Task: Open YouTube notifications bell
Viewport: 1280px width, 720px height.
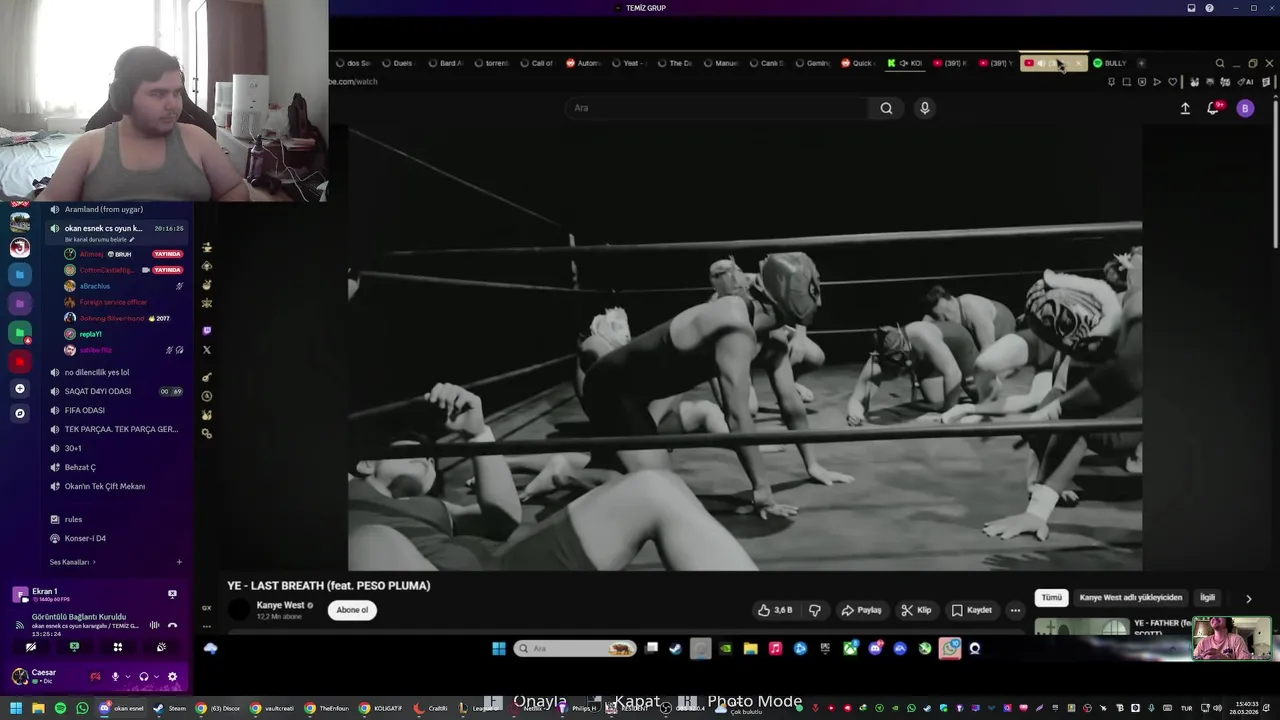Action: point(1214,108)
